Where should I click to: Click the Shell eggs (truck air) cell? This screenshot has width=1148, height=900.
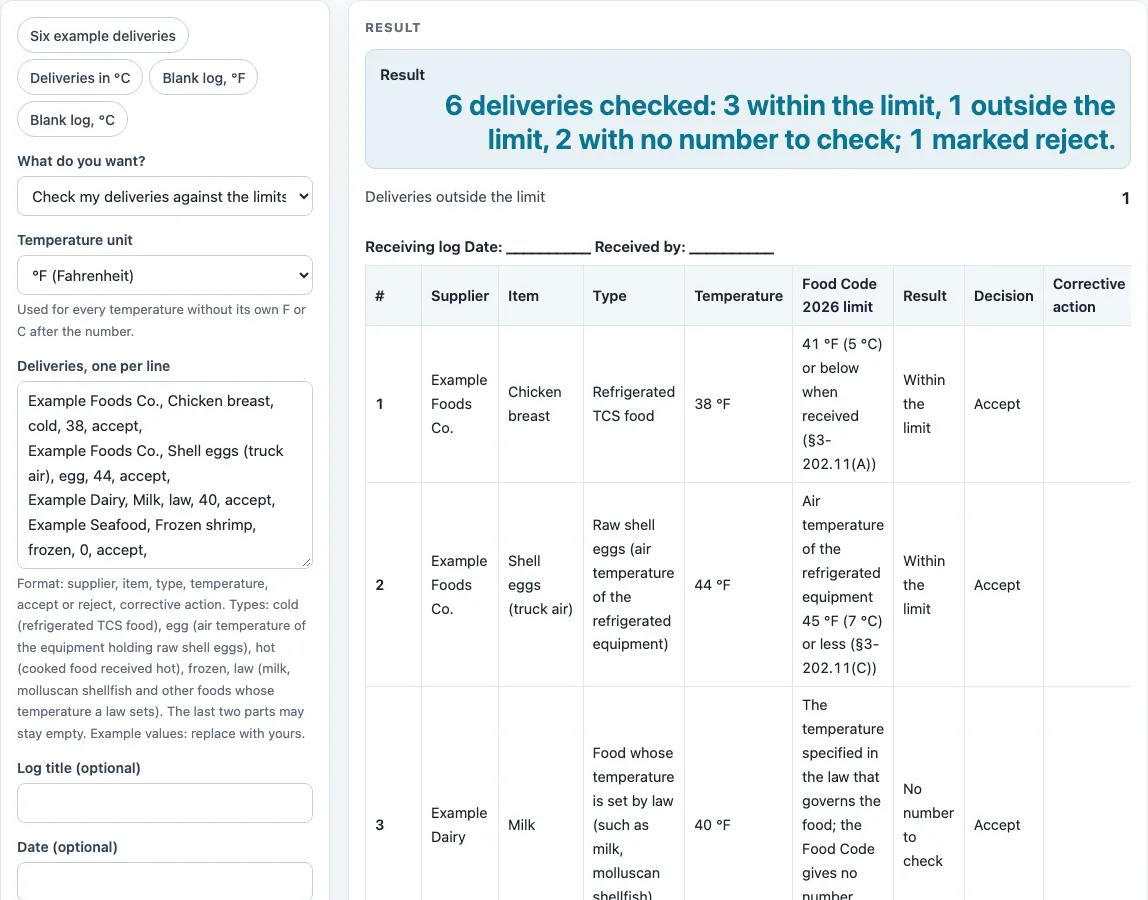[x=541, y=585]
